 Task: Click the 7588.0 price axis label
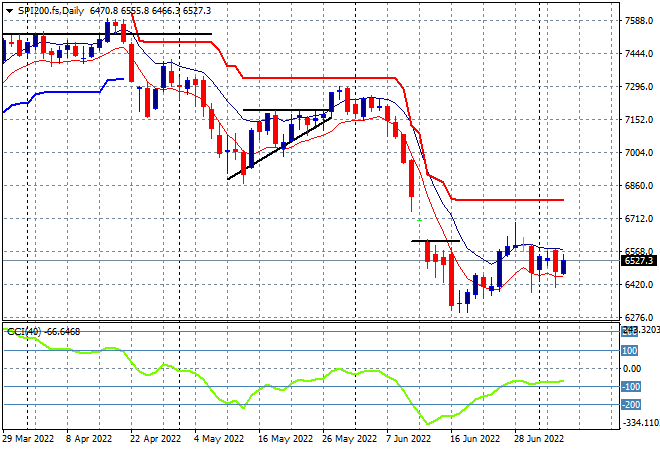(x=639, y=21)
